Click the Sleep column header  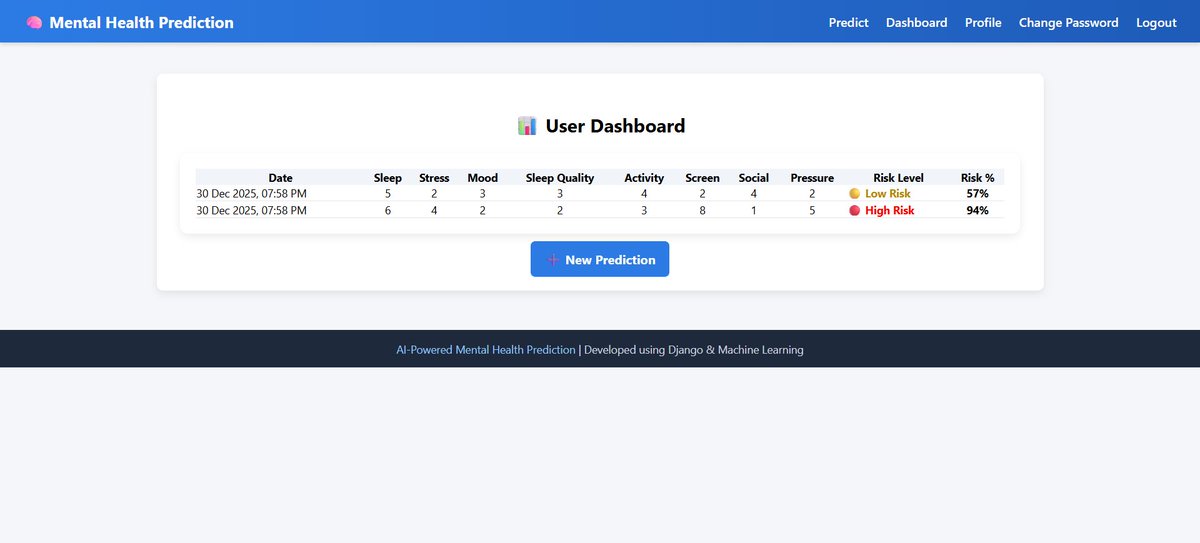tap(388, 178)
